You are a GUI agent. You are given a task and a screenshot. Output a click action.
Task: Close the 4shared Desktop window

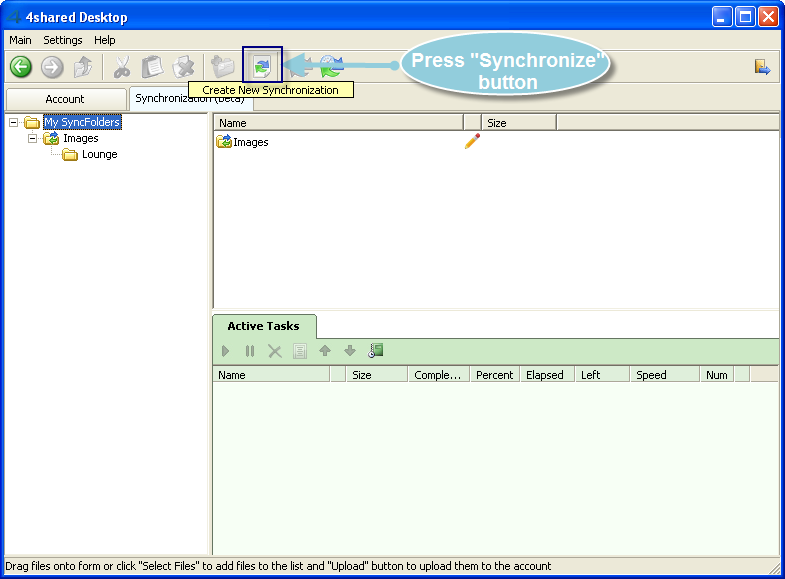tap(768, 17)
